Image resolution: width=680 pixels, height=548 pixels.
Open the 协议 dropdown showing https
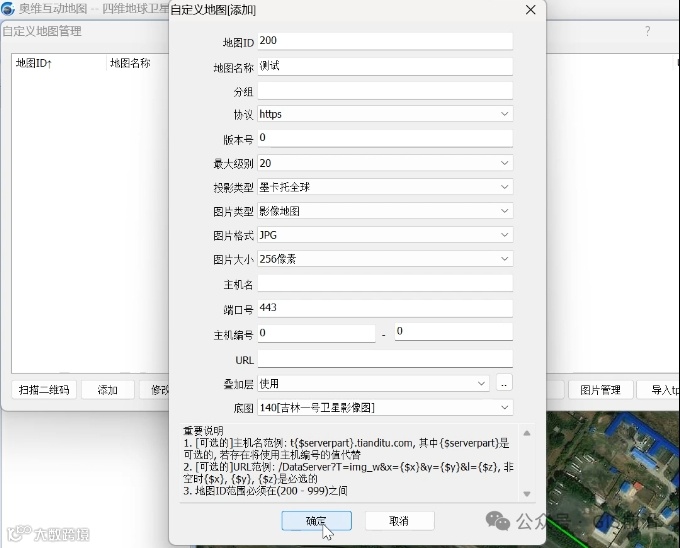(x=385, y=114)
